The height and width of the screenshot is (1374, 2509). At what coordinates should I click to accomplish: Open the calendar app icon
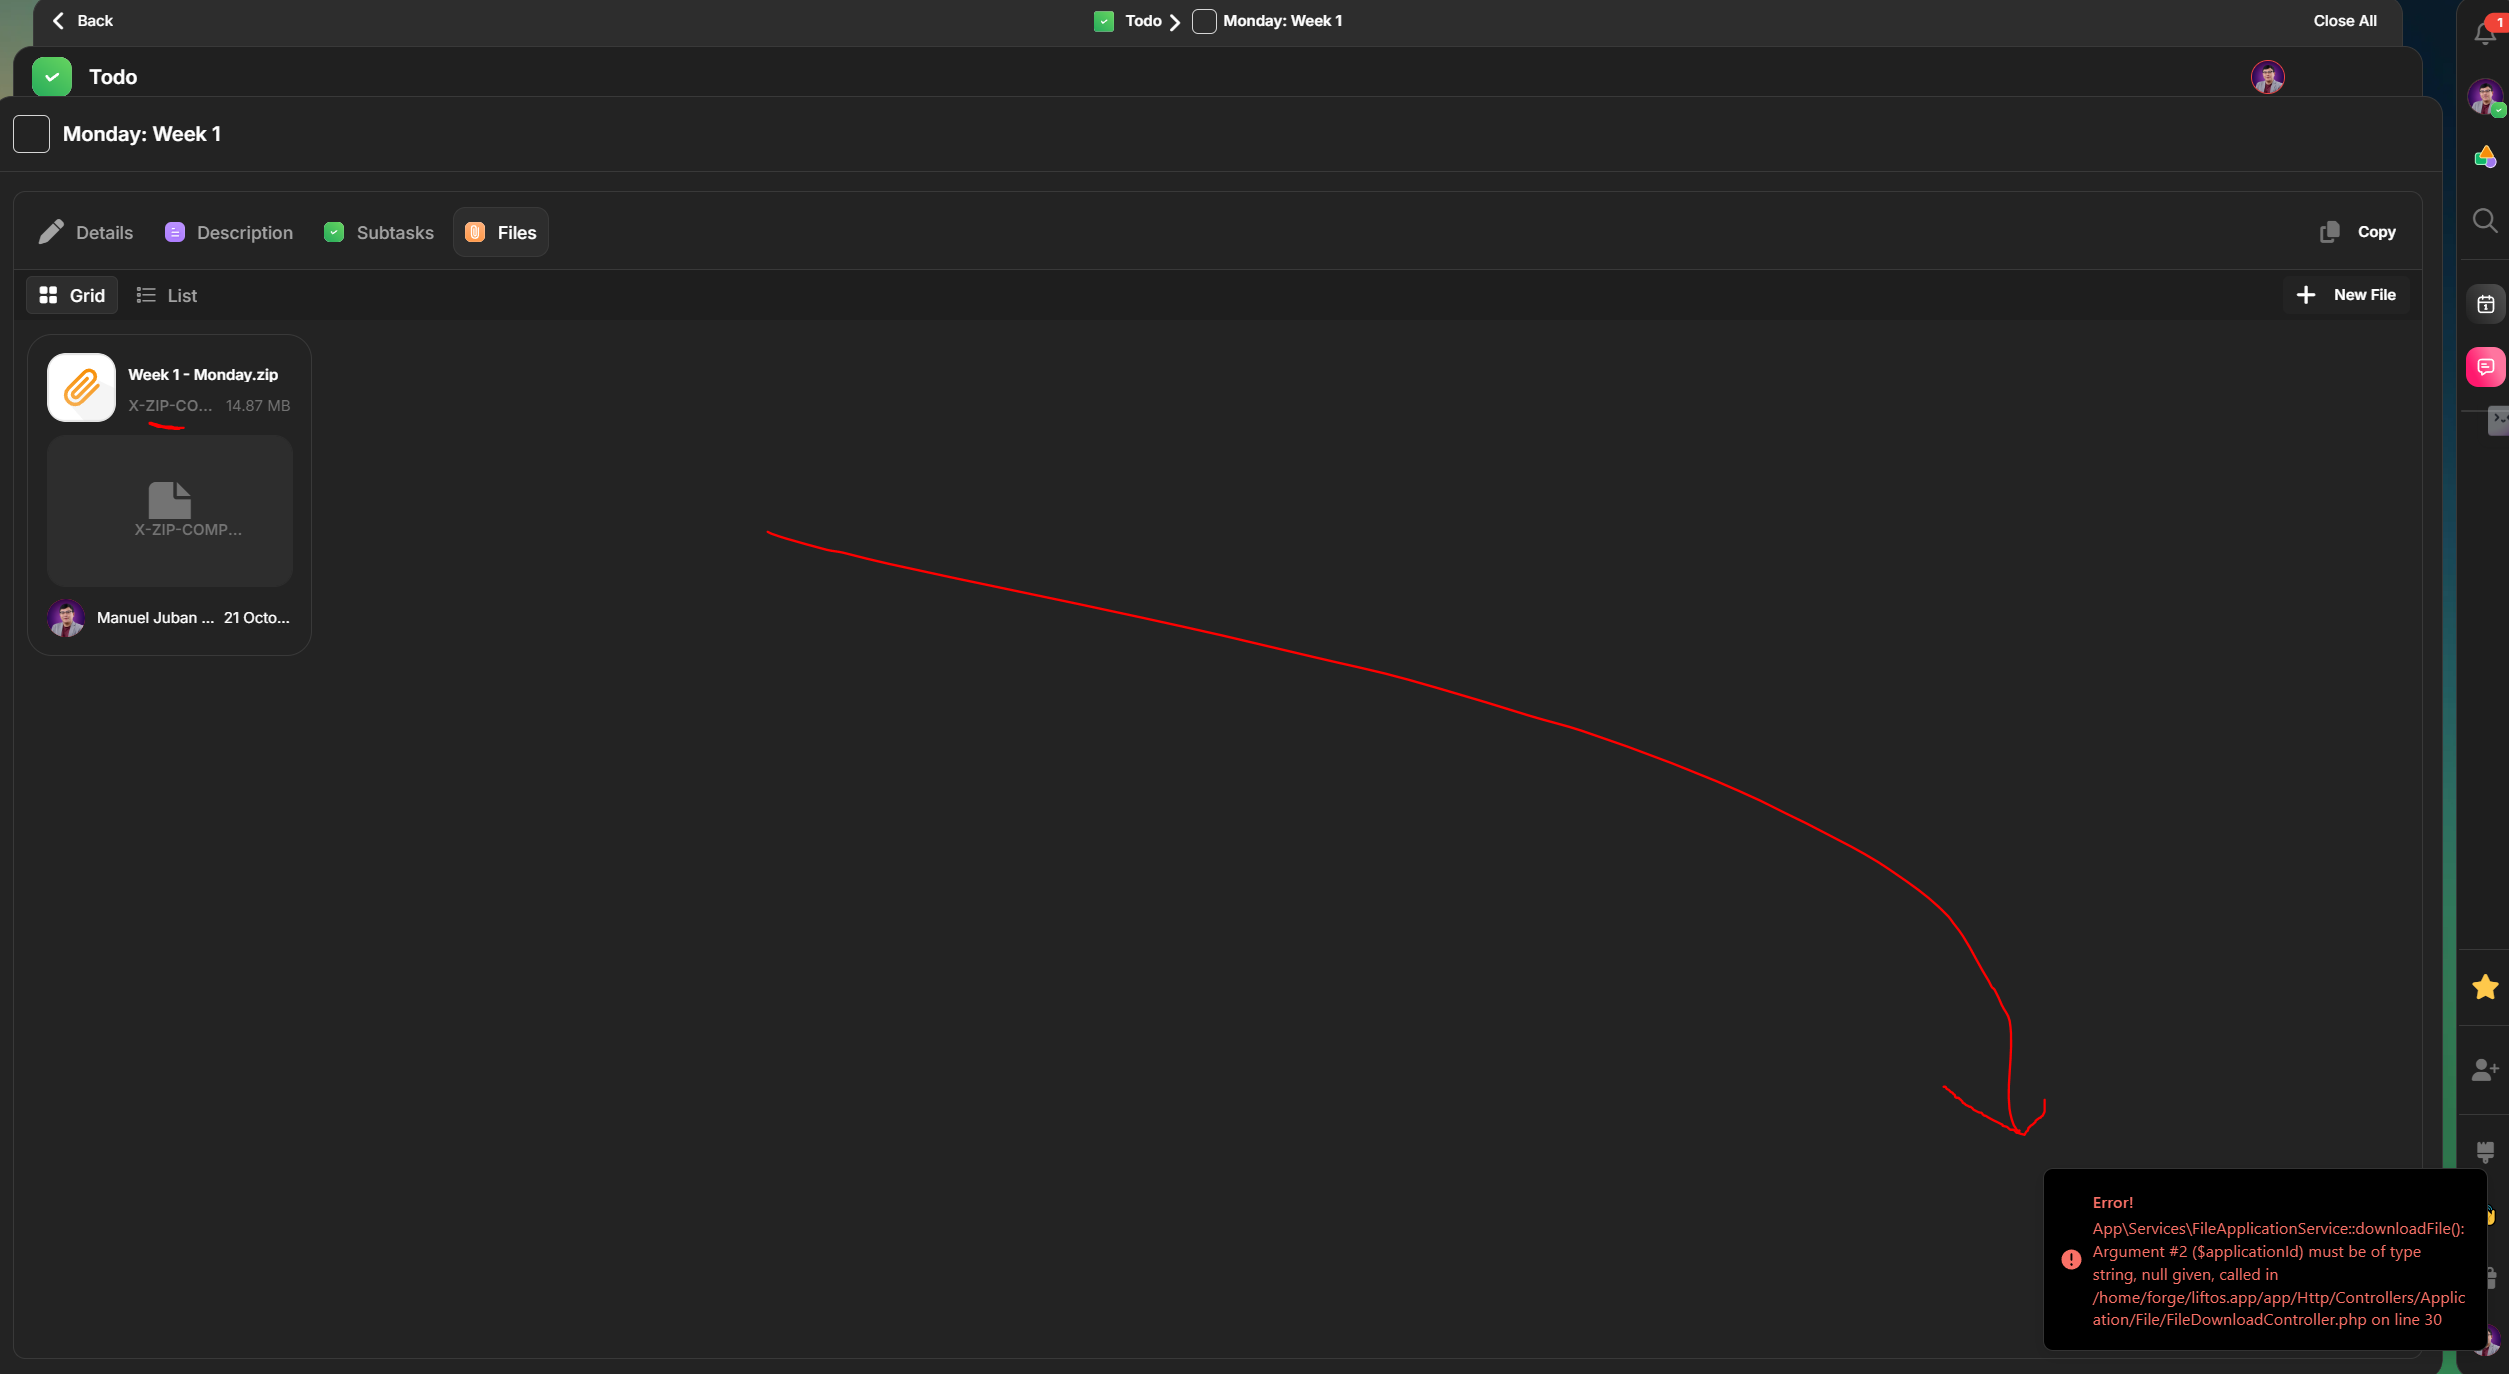pos(2485,304)
